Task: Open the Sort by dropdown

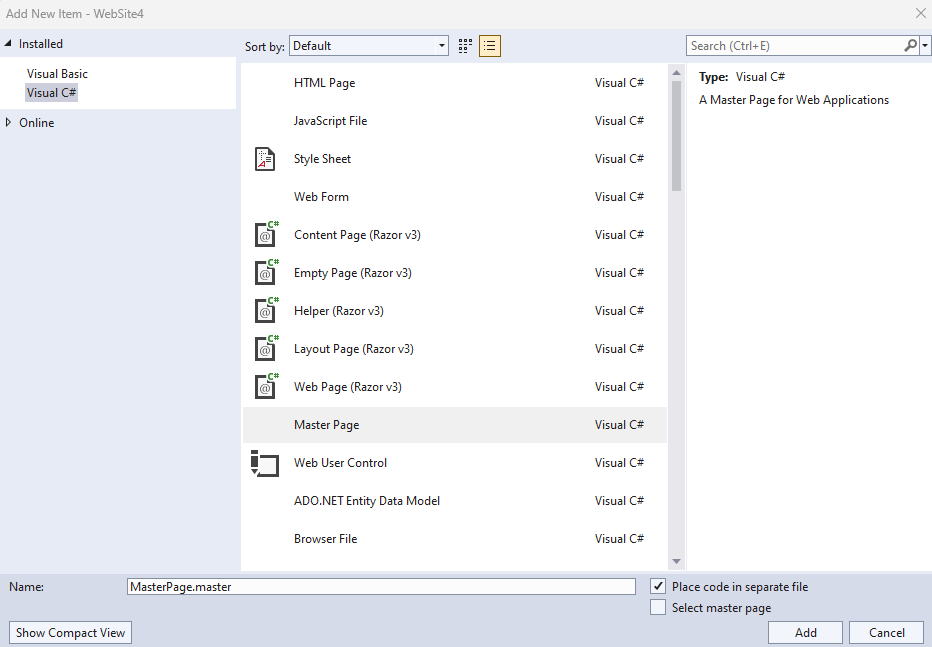Action: click(x=440, y=45)
